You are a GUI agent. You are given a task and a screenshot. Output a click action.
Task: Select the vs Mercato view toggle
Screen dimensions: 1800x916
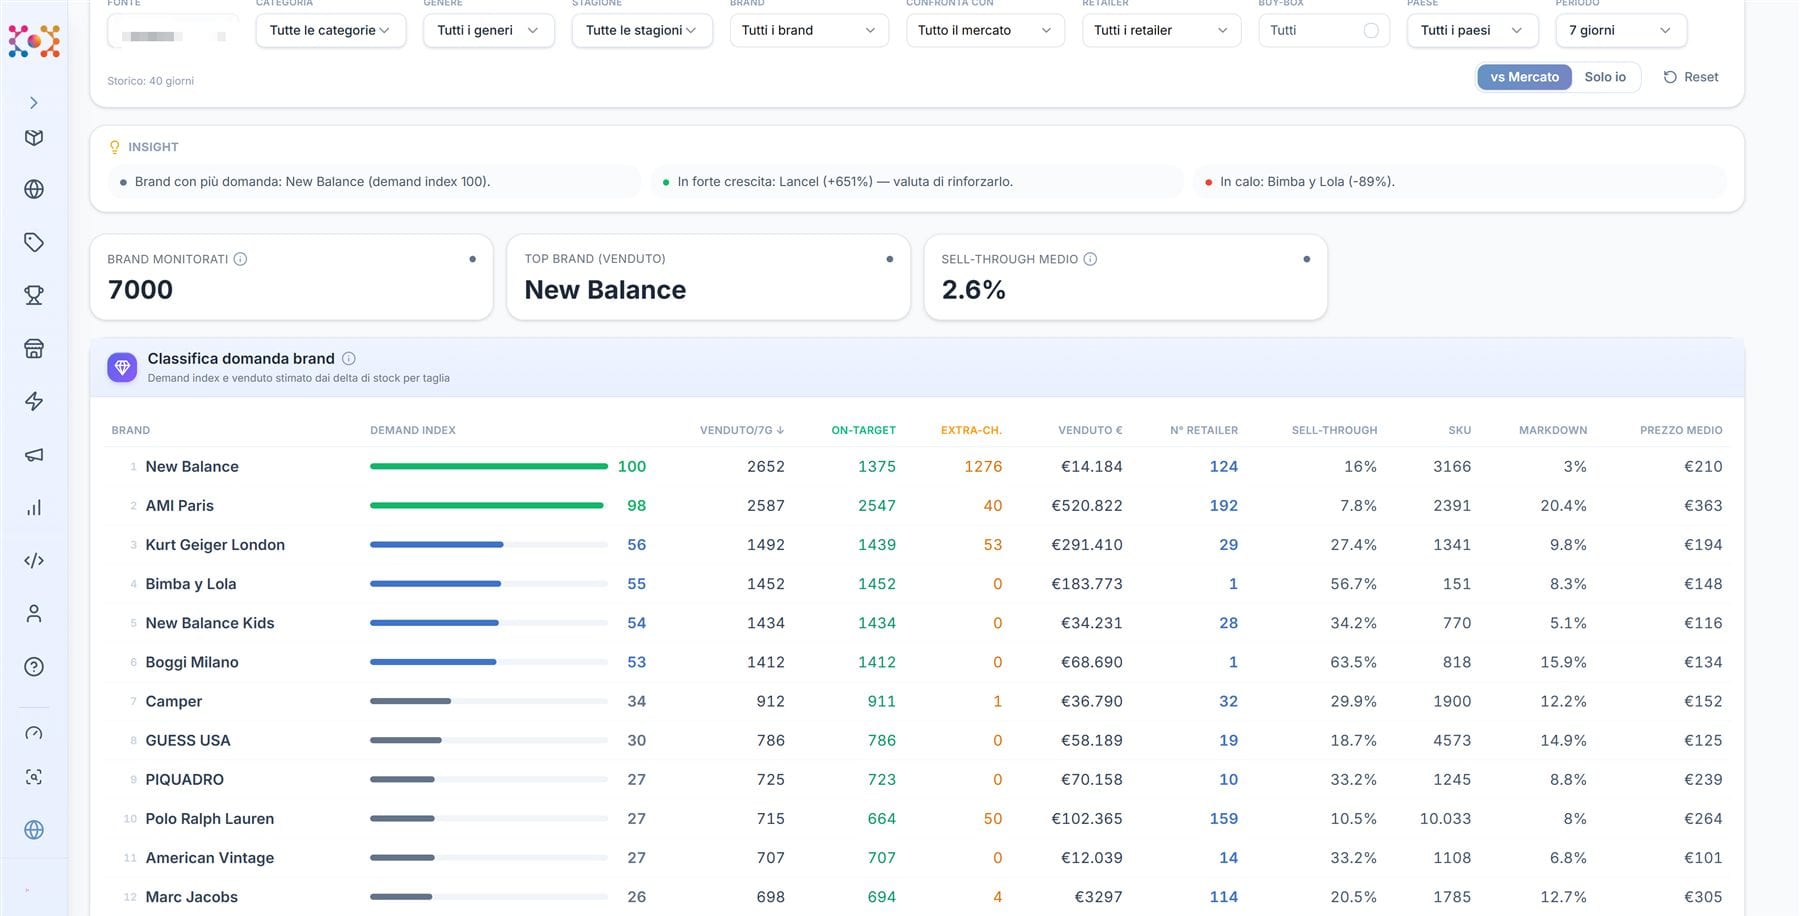point(1524,77)
